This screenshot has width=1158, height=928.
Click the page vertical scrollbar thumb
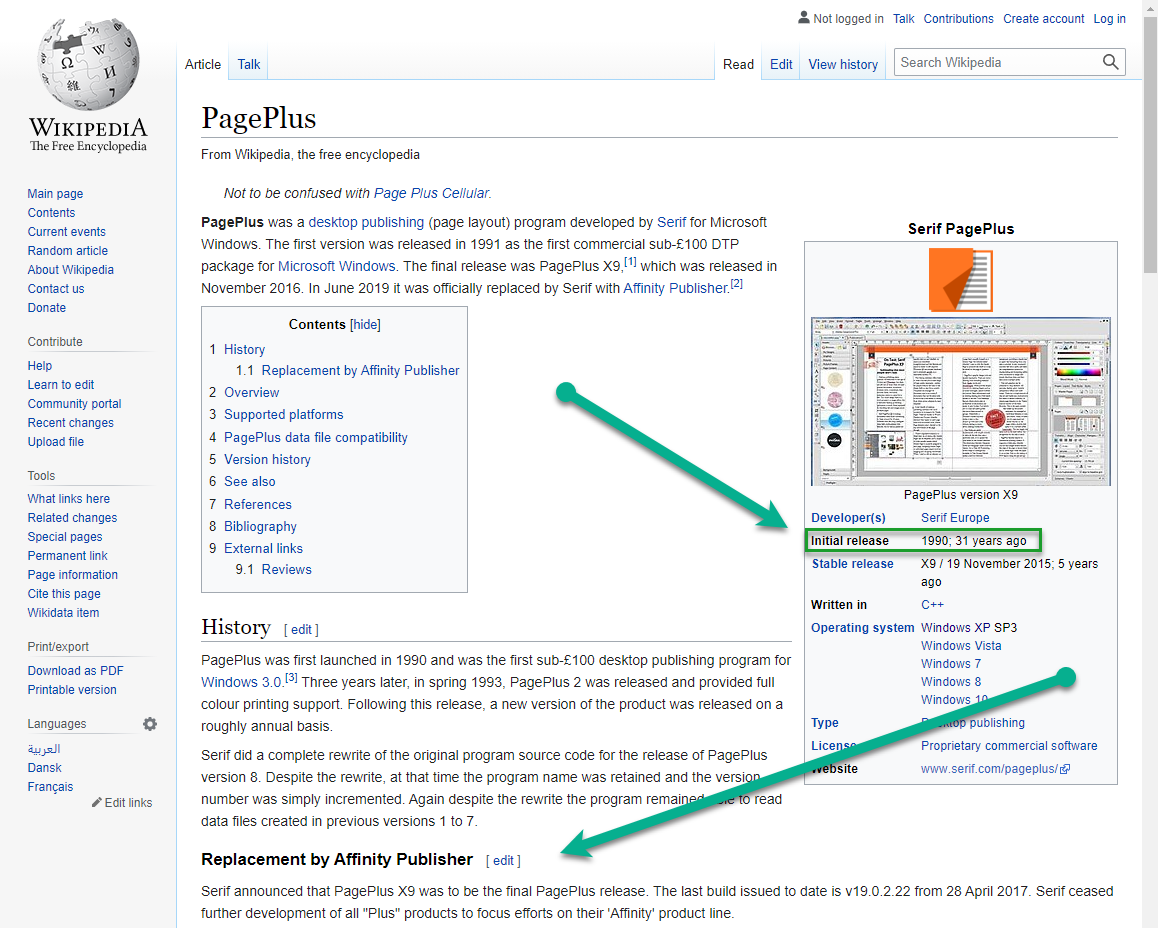pyautogui.click(x=1150, y=144)
